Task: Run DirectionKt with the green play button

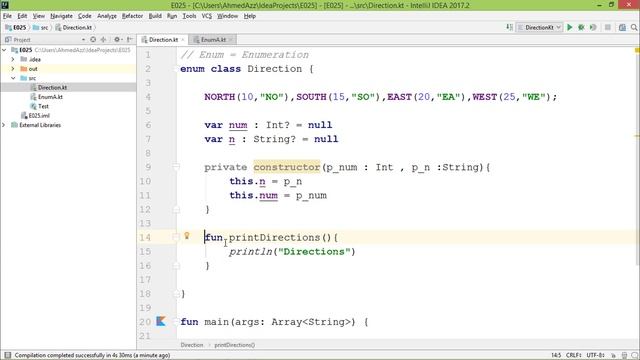Action: point(570,27)
